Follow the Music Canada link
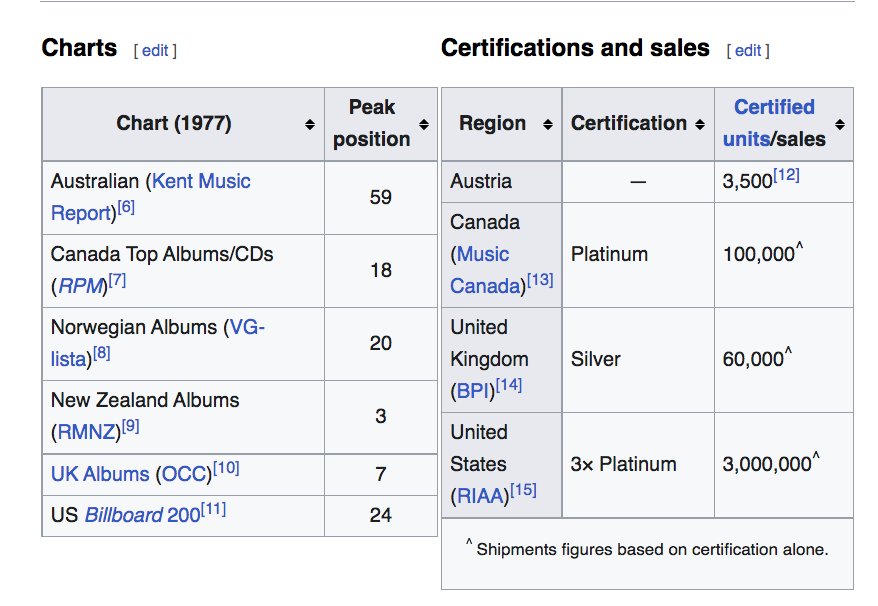Image resolution: width=878 pixels, height=606 pixels. [x=484, y=254]
